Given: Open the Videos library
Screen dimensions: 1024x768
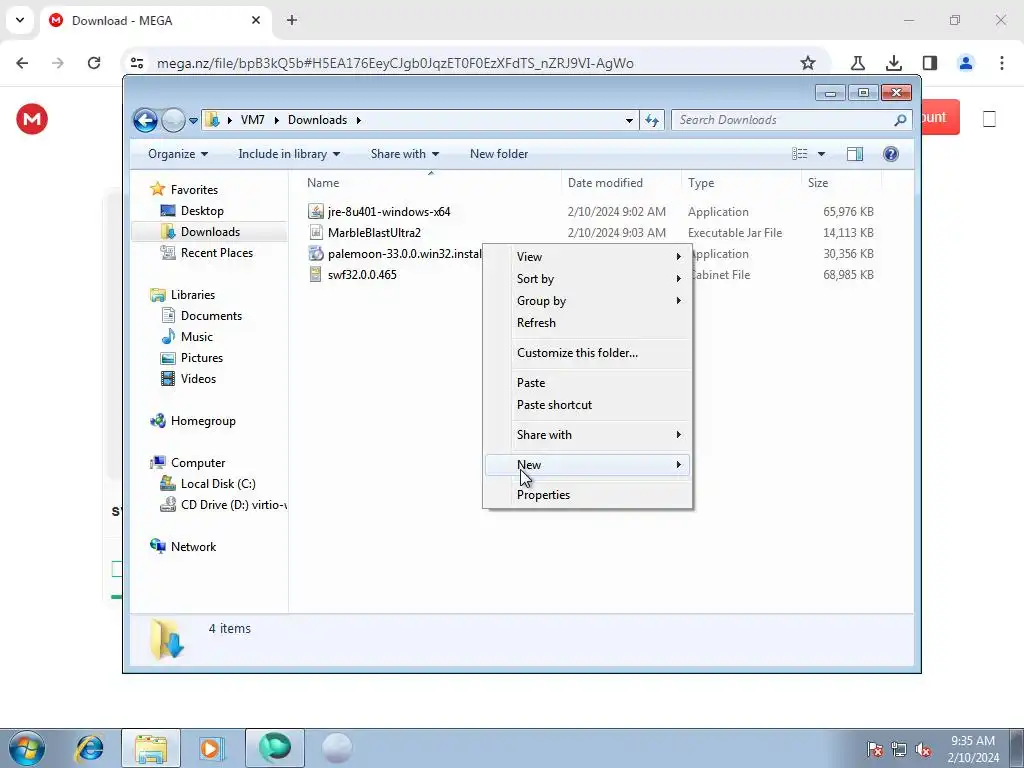Looking at the screenshot, I should click(x=198, y=379).
